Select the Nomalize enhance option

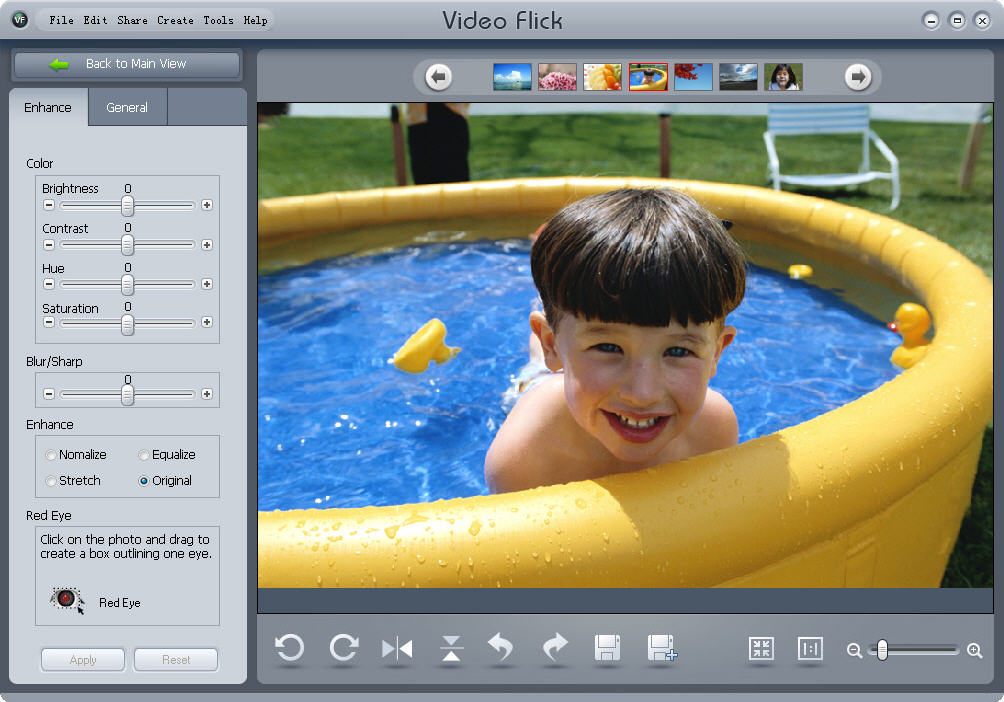click(x=51, y=455)
